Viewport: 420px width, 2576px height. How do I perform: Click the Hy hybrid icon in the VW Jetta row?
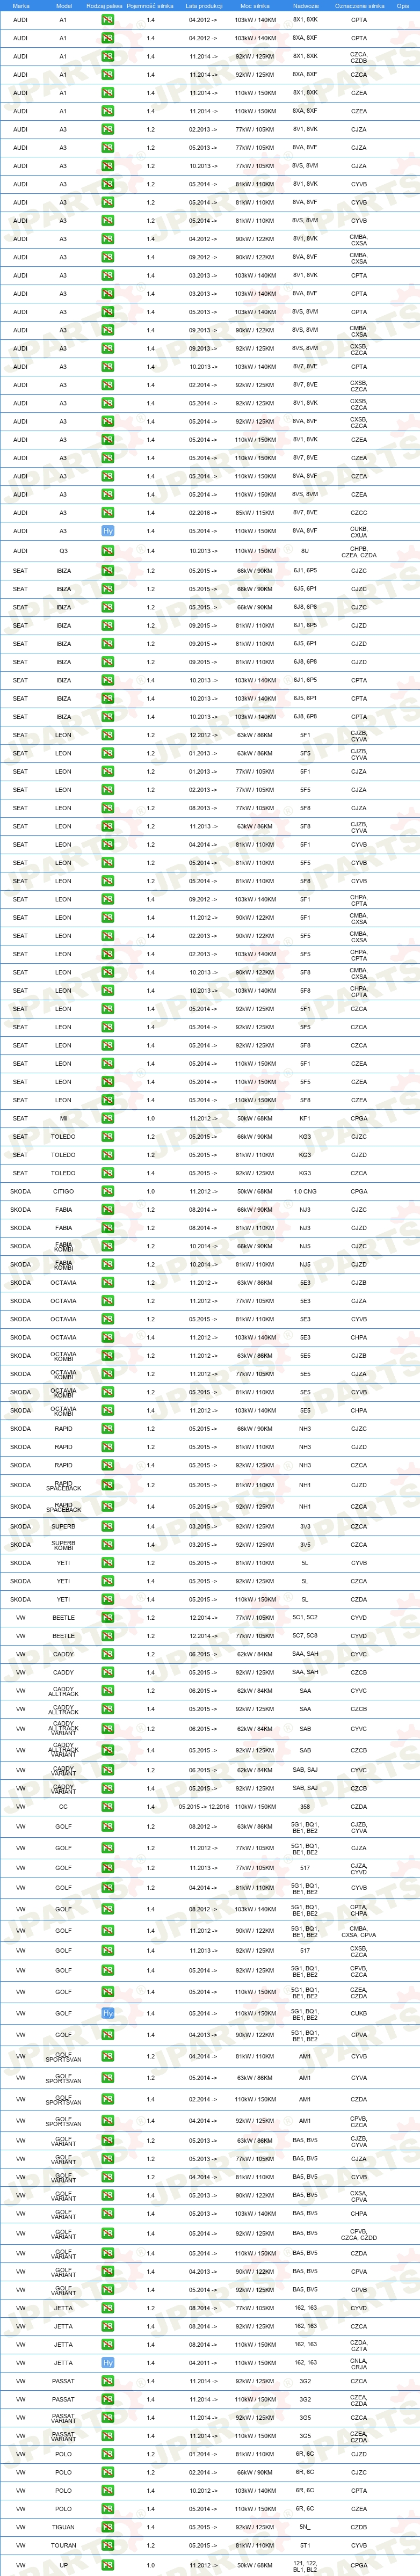[108, 2362]
